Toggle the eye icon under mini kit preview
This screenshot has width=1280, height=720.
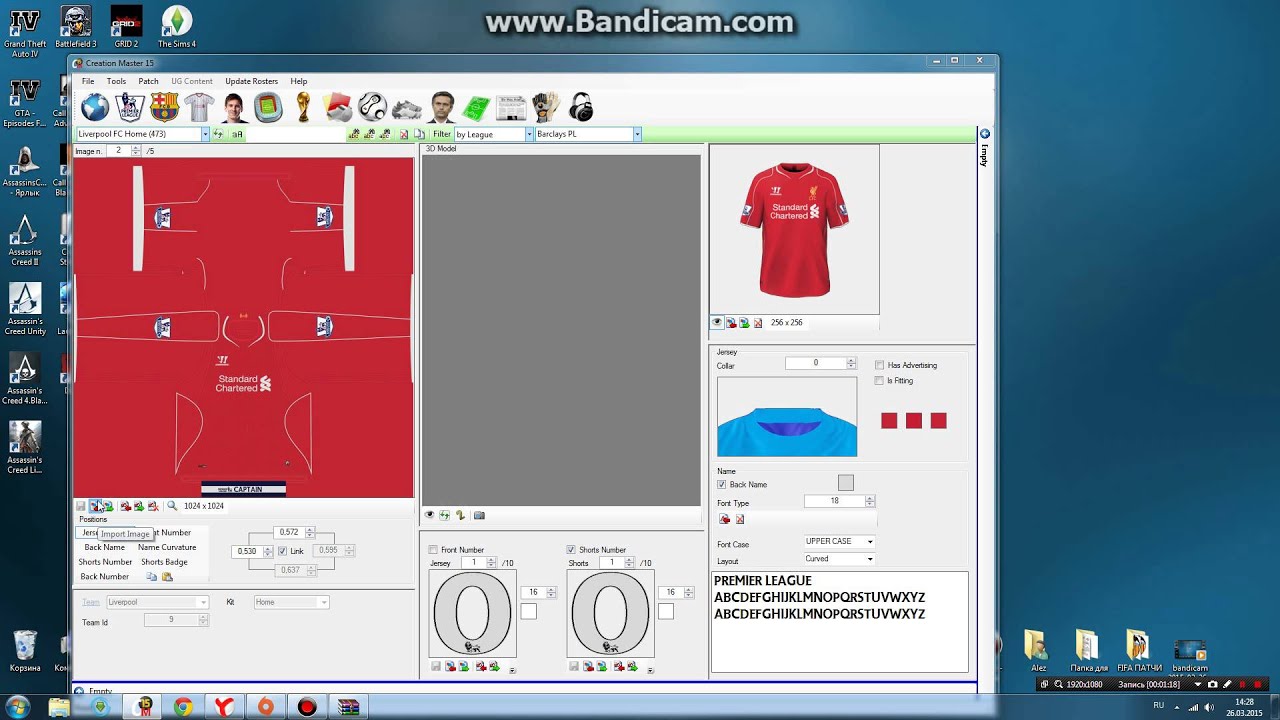pyautogui.click(x=717, y=322)
